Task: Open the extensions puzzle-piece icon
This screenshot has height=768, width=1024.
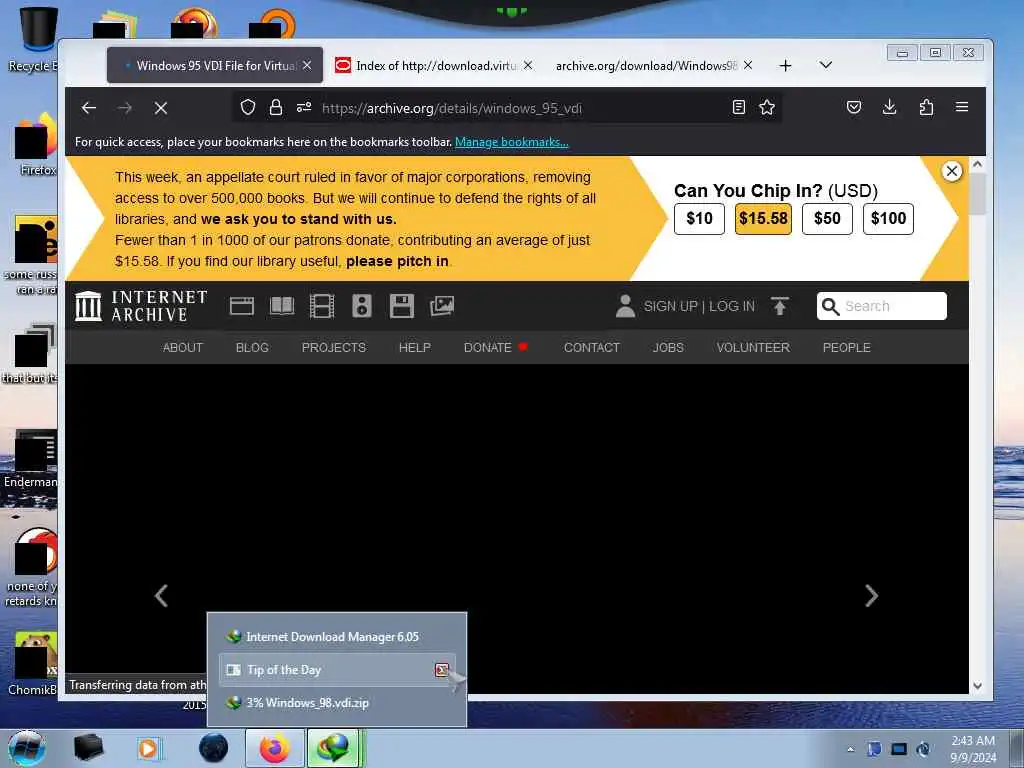Action: [x=926, y=107]
